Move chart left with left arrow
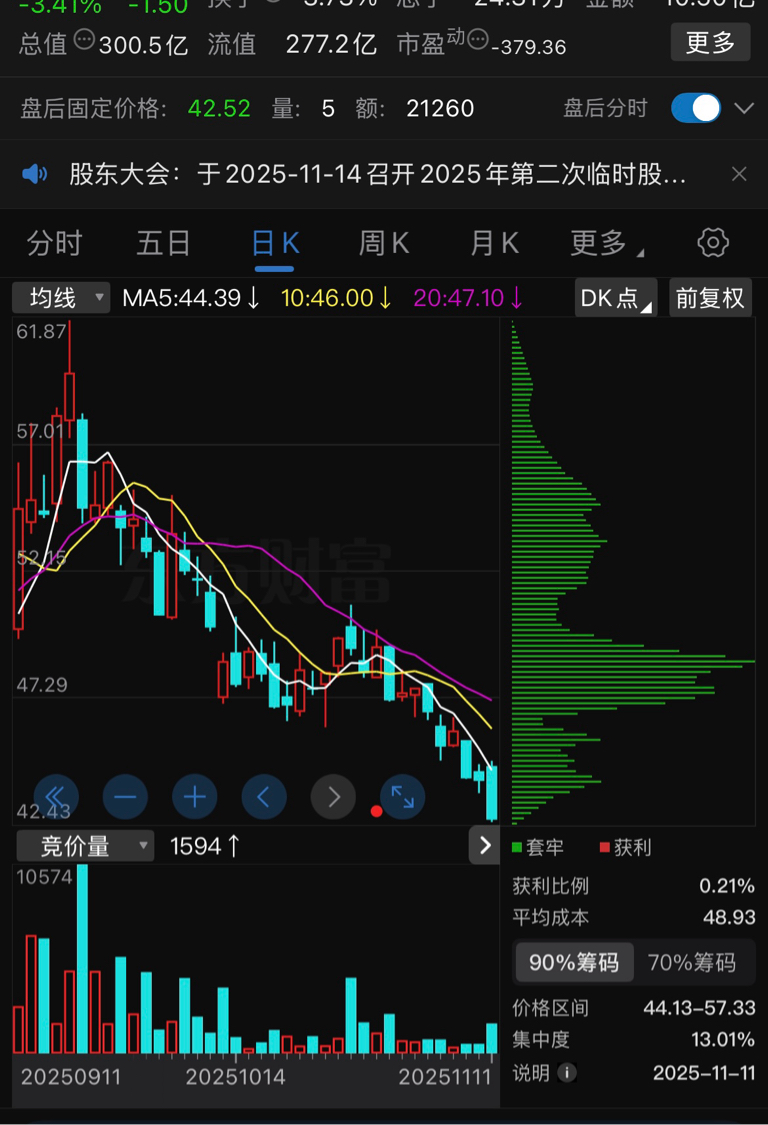The height and width of the screenshot is (1125, 768). (264, 796)
